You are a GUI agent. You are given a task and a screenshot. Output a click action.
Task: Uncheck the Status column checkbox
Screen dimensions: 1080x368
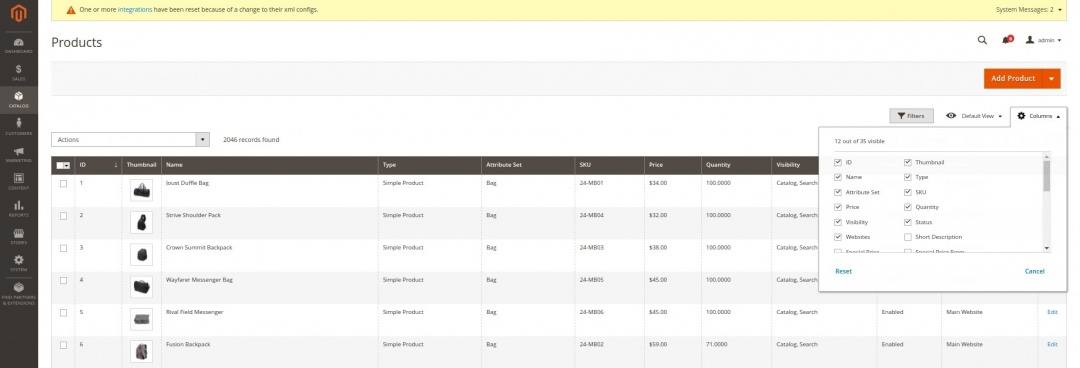click(x=908, y=222)
